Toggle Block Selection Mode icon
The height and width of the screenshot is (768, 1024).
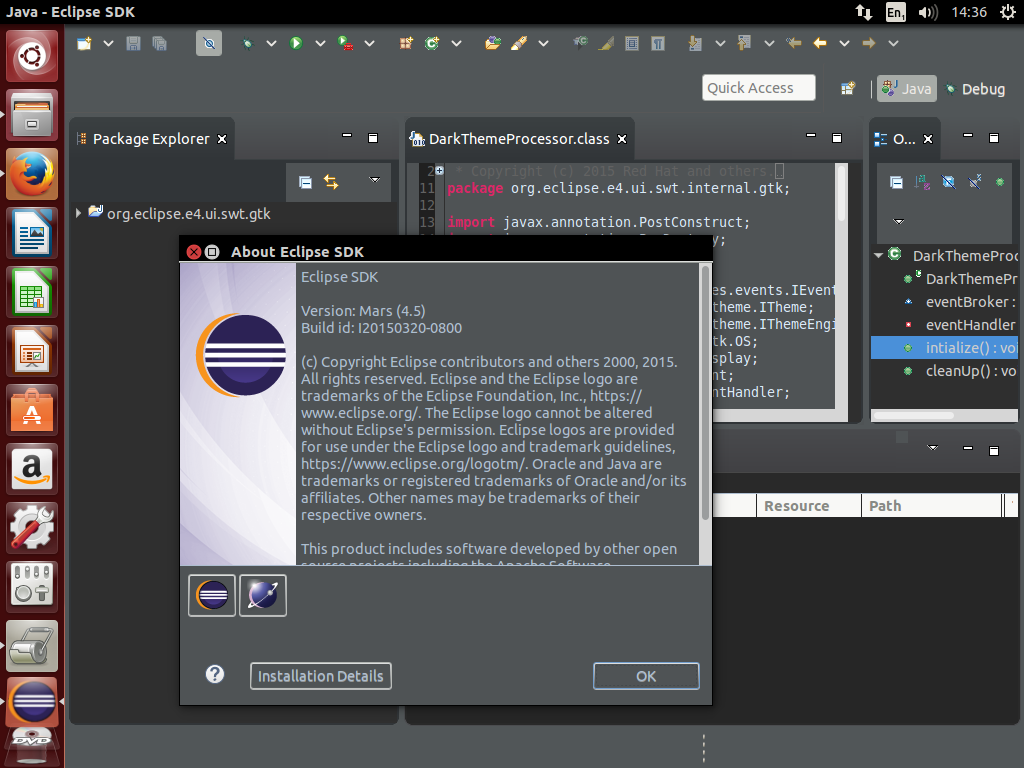coord(632,43)
